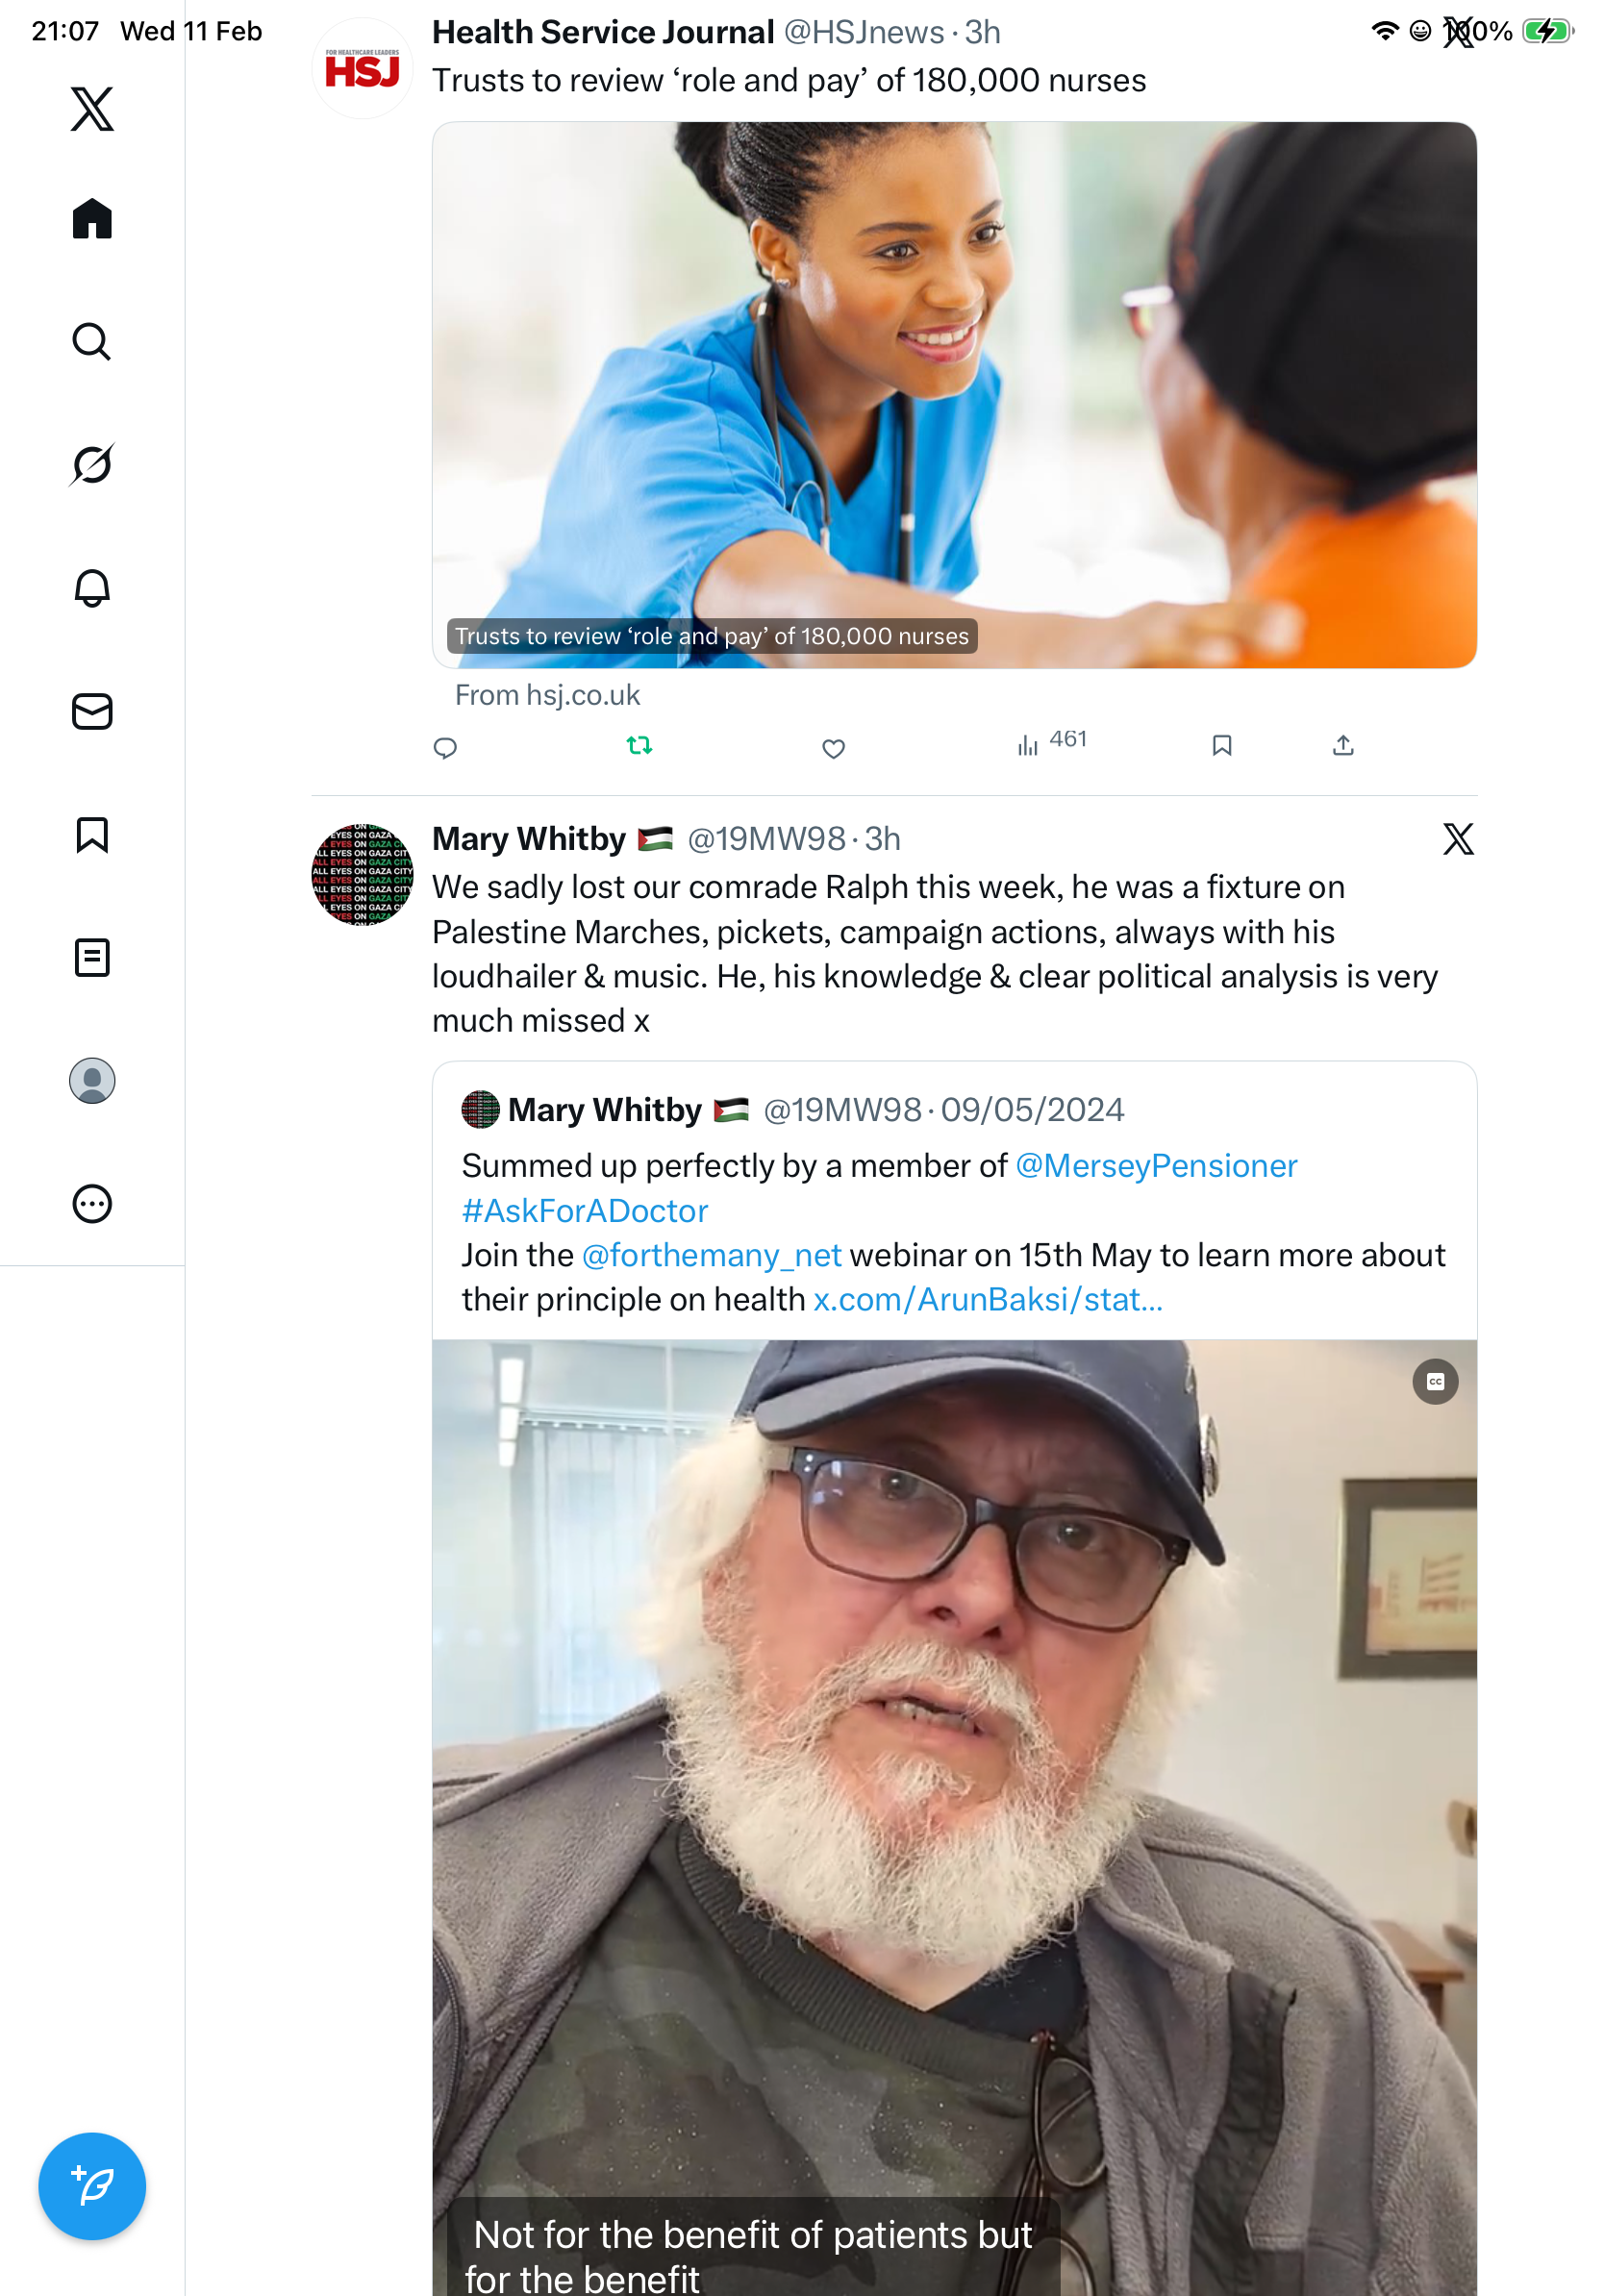Open the @MerseyPensioner mention link

click(x=1156, y=1166)
